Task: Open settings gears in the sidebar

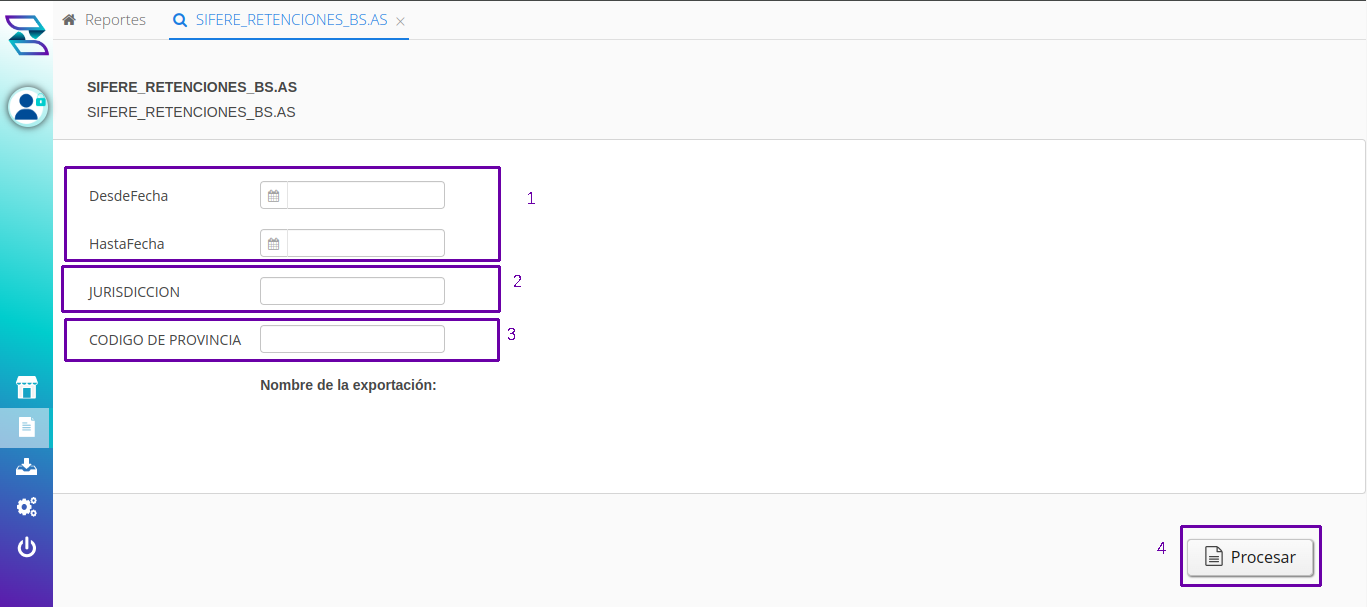Action: tap(27, 507)
